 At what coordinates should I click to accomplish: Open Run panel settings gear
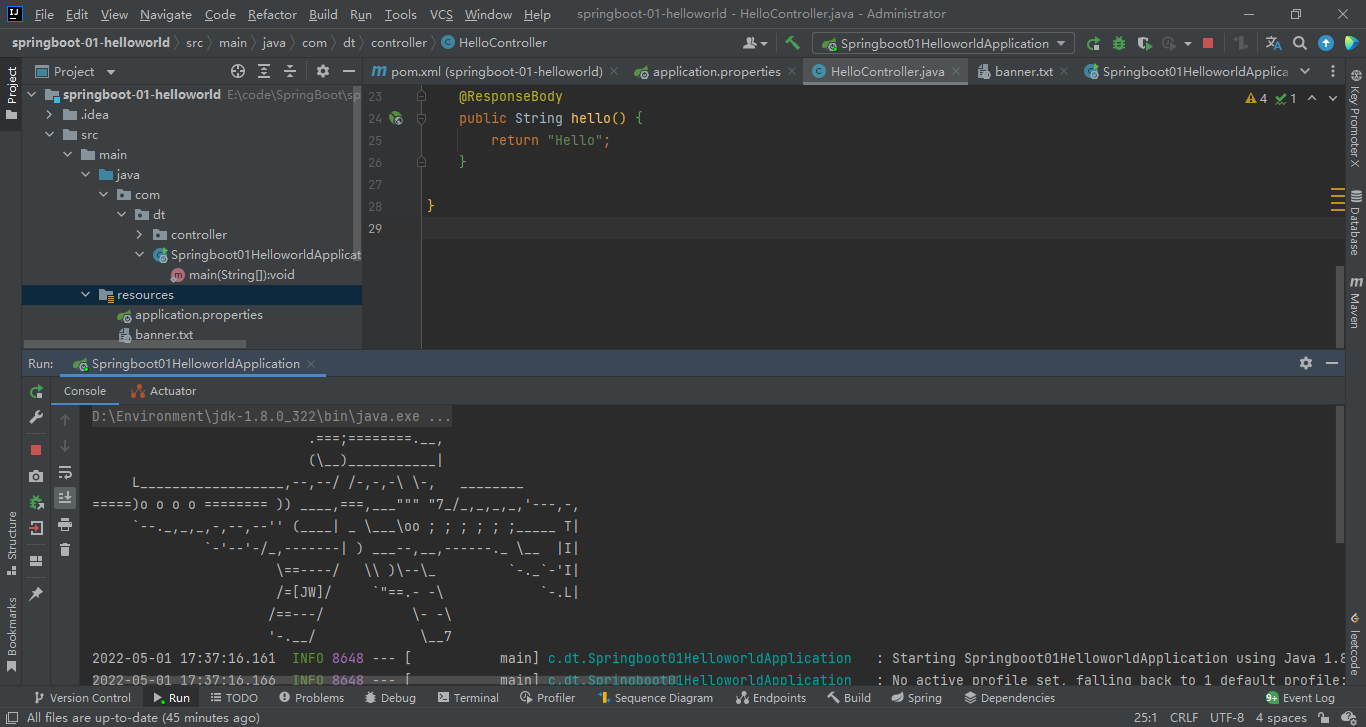point(1306,363)
